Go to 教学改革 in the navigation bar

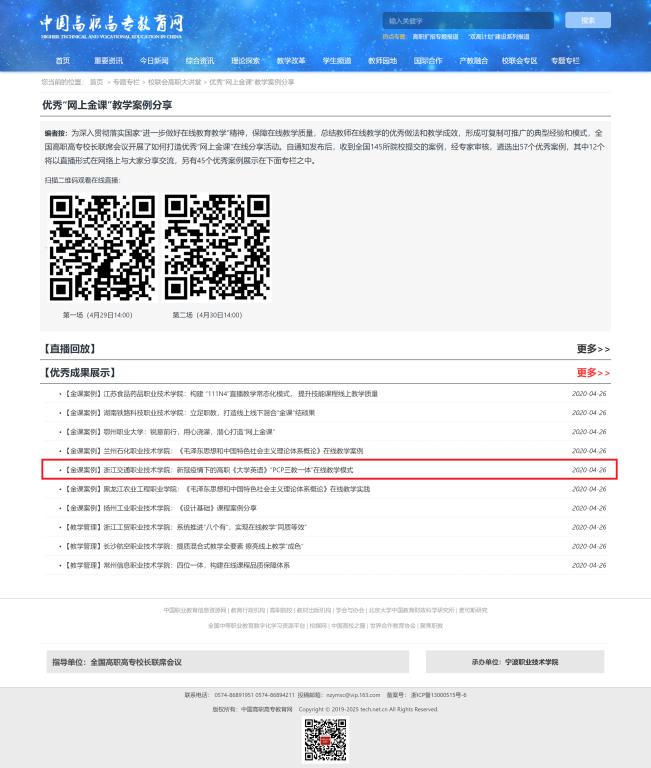click(x=291, y=61)
